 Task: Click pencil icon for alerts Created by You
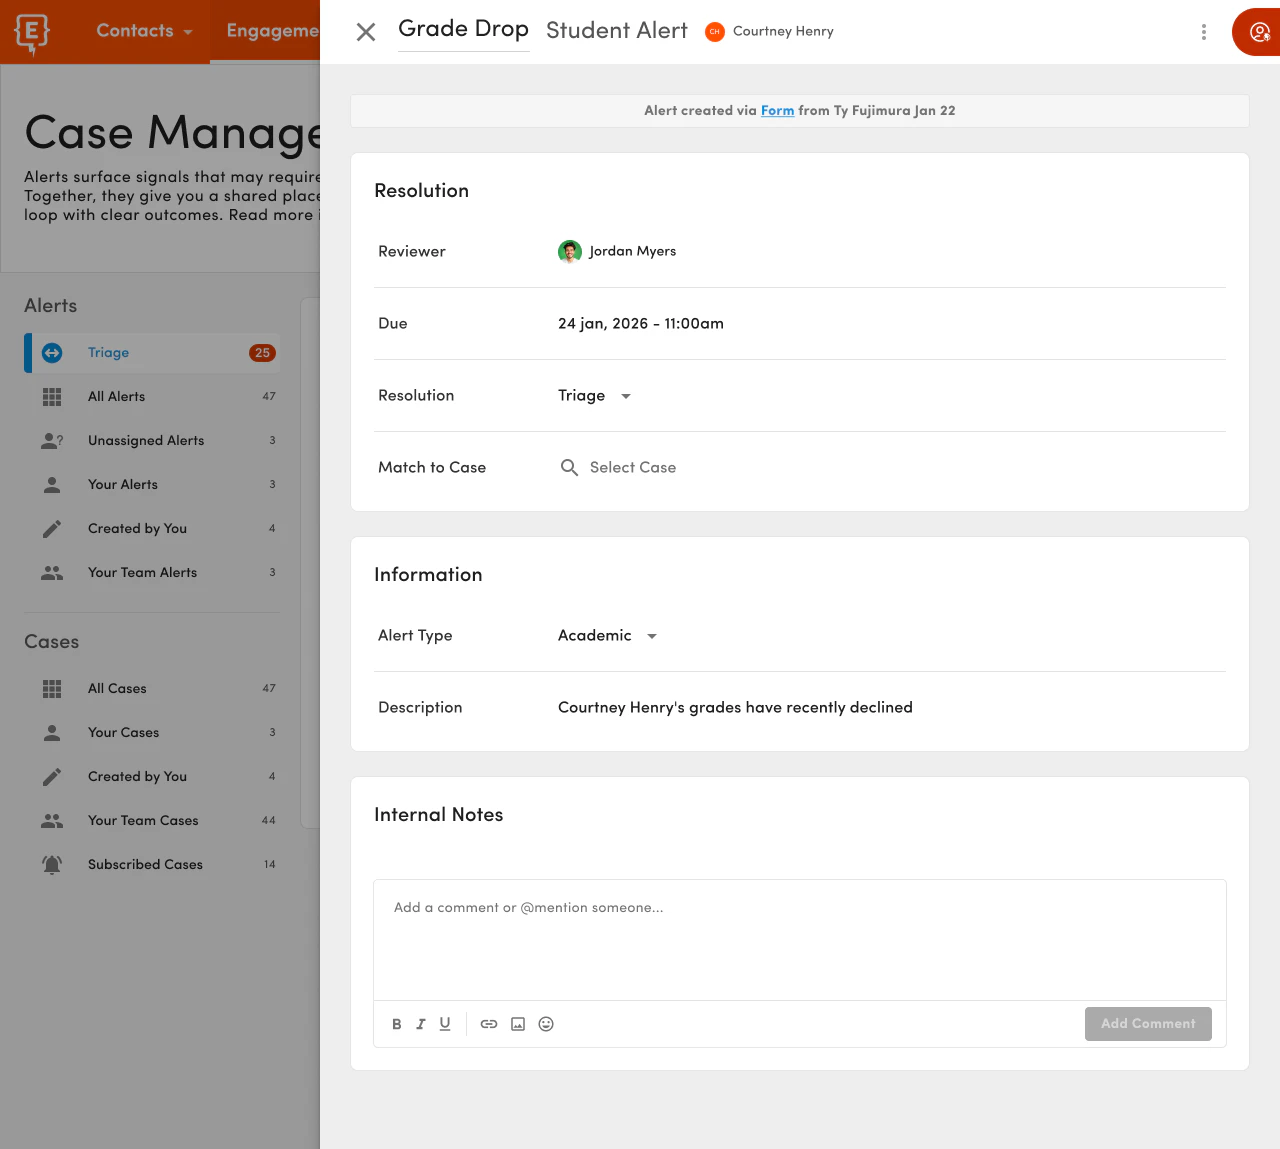[52, 529]
